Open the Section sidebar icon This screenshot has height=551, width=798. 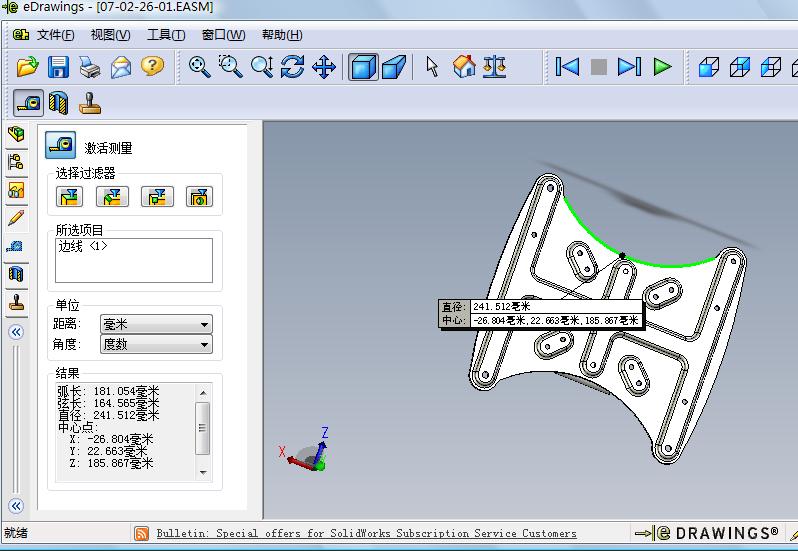(16, 275)
